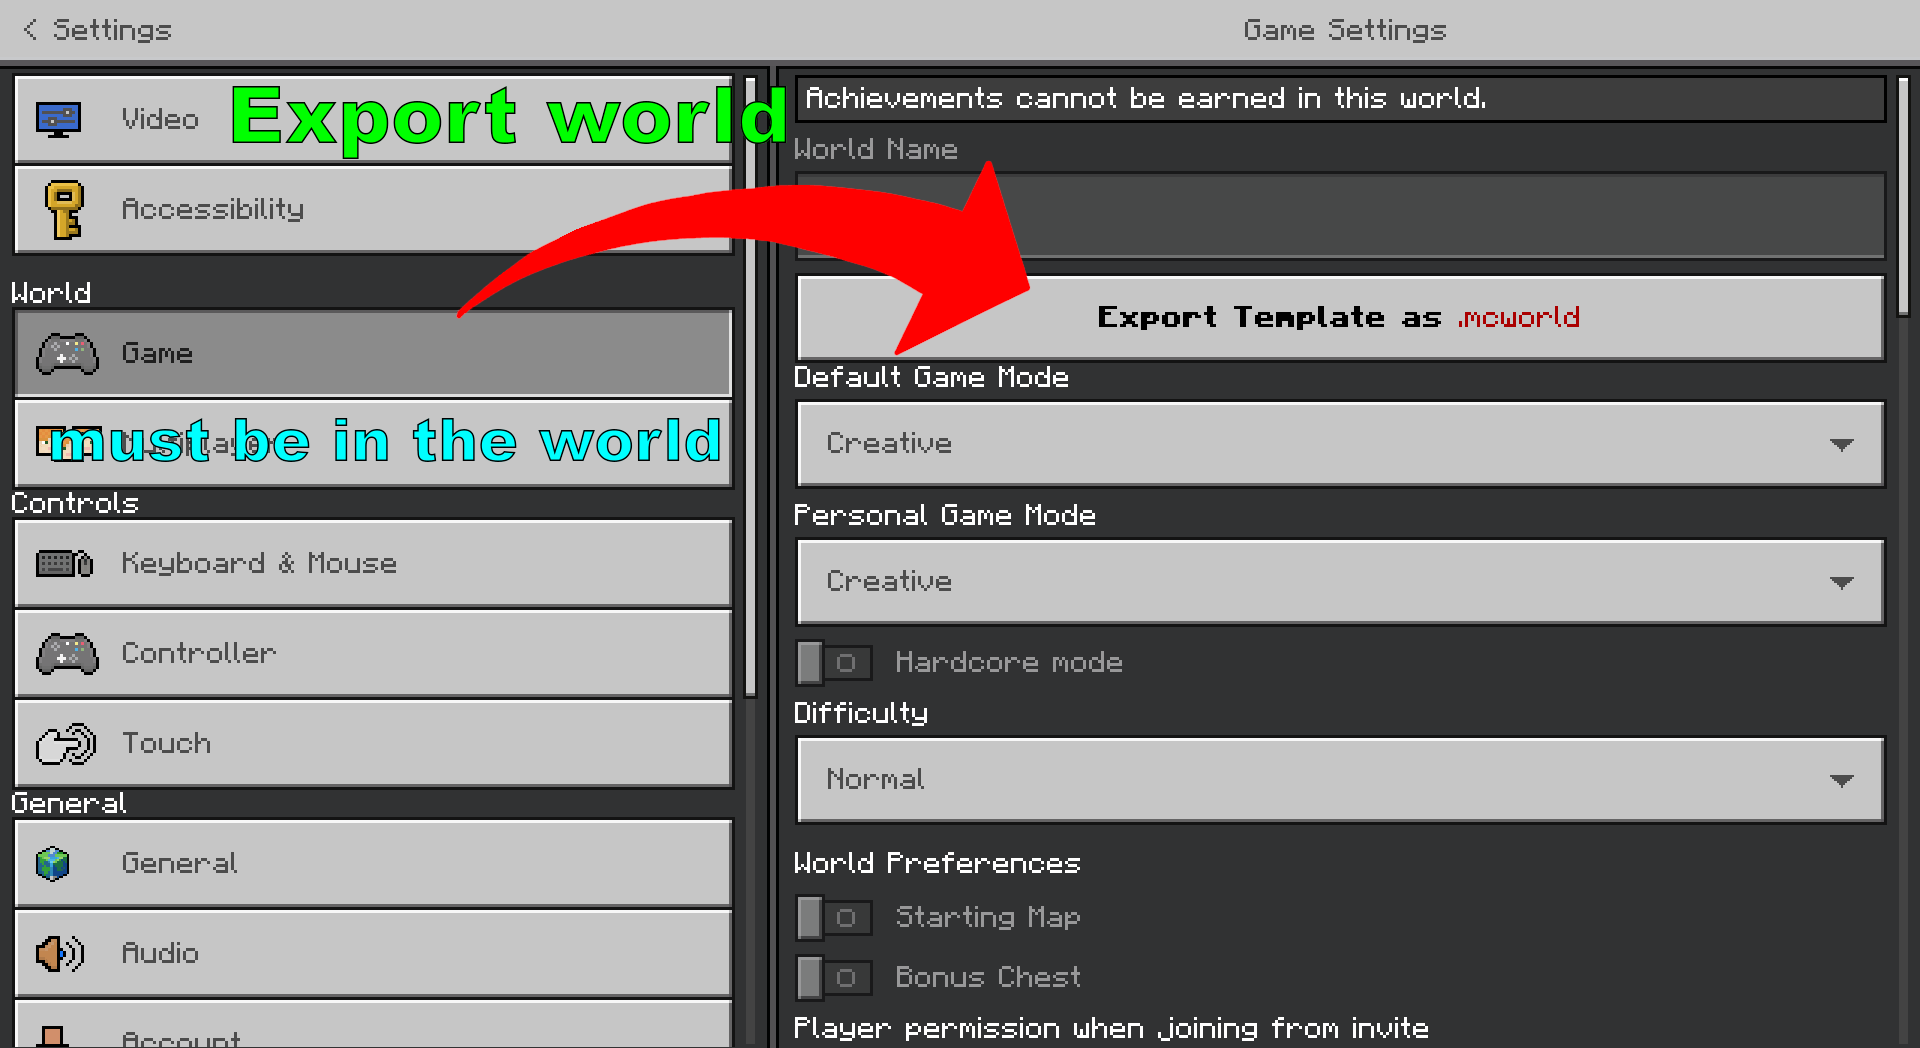Turn on the Bonus Chest toggle
This screenshot has width=1920, height=1048.
click(834, 977)
